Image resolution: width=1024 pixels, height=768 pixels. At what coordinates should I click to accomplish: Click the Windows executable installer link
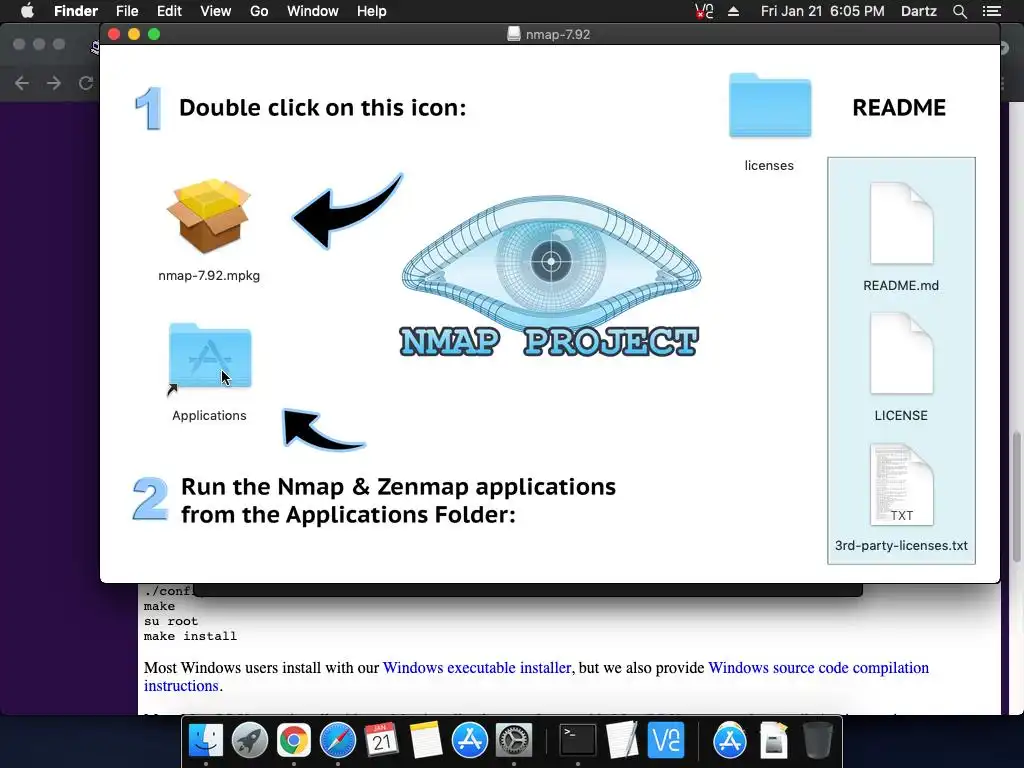pyautogui.click(x=477, y=668)
